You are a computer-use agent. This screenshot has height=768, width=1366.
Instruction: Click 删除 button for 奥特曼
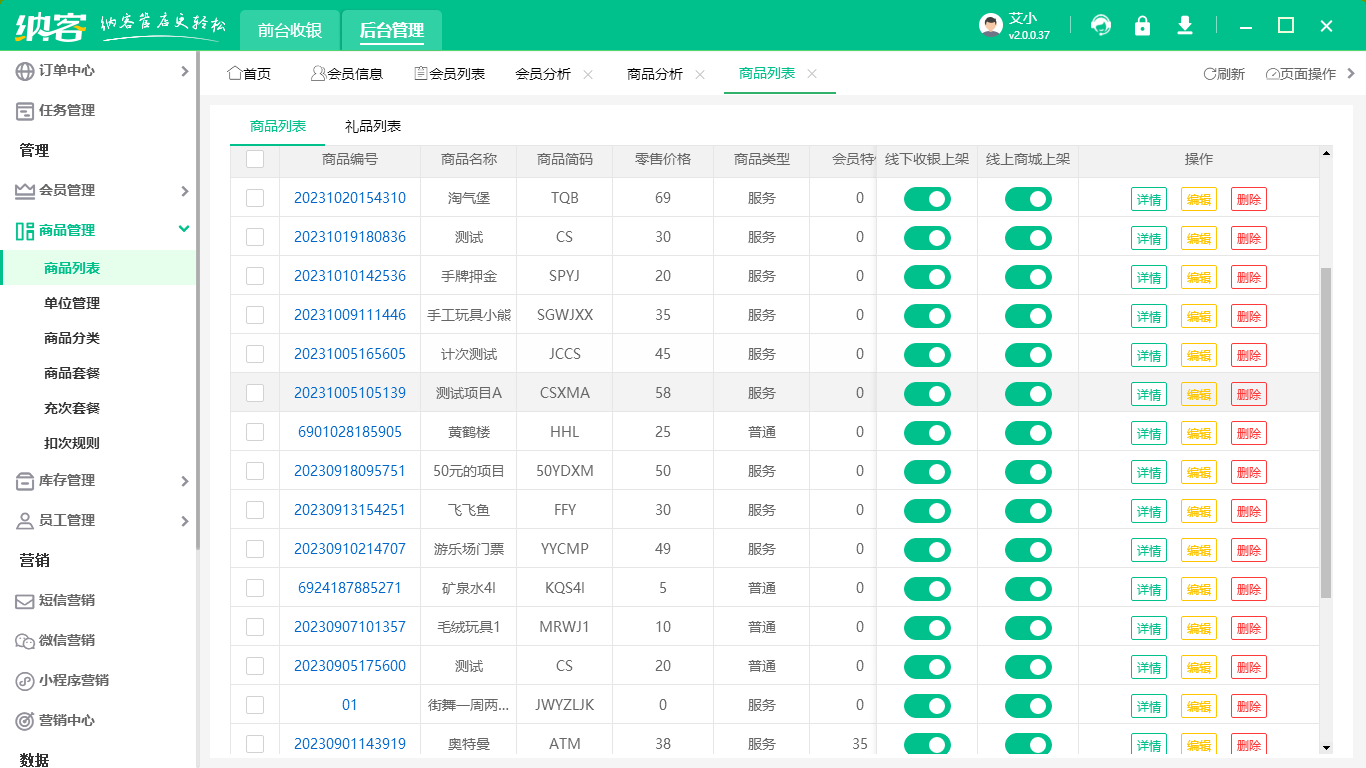pos(1249,745)
